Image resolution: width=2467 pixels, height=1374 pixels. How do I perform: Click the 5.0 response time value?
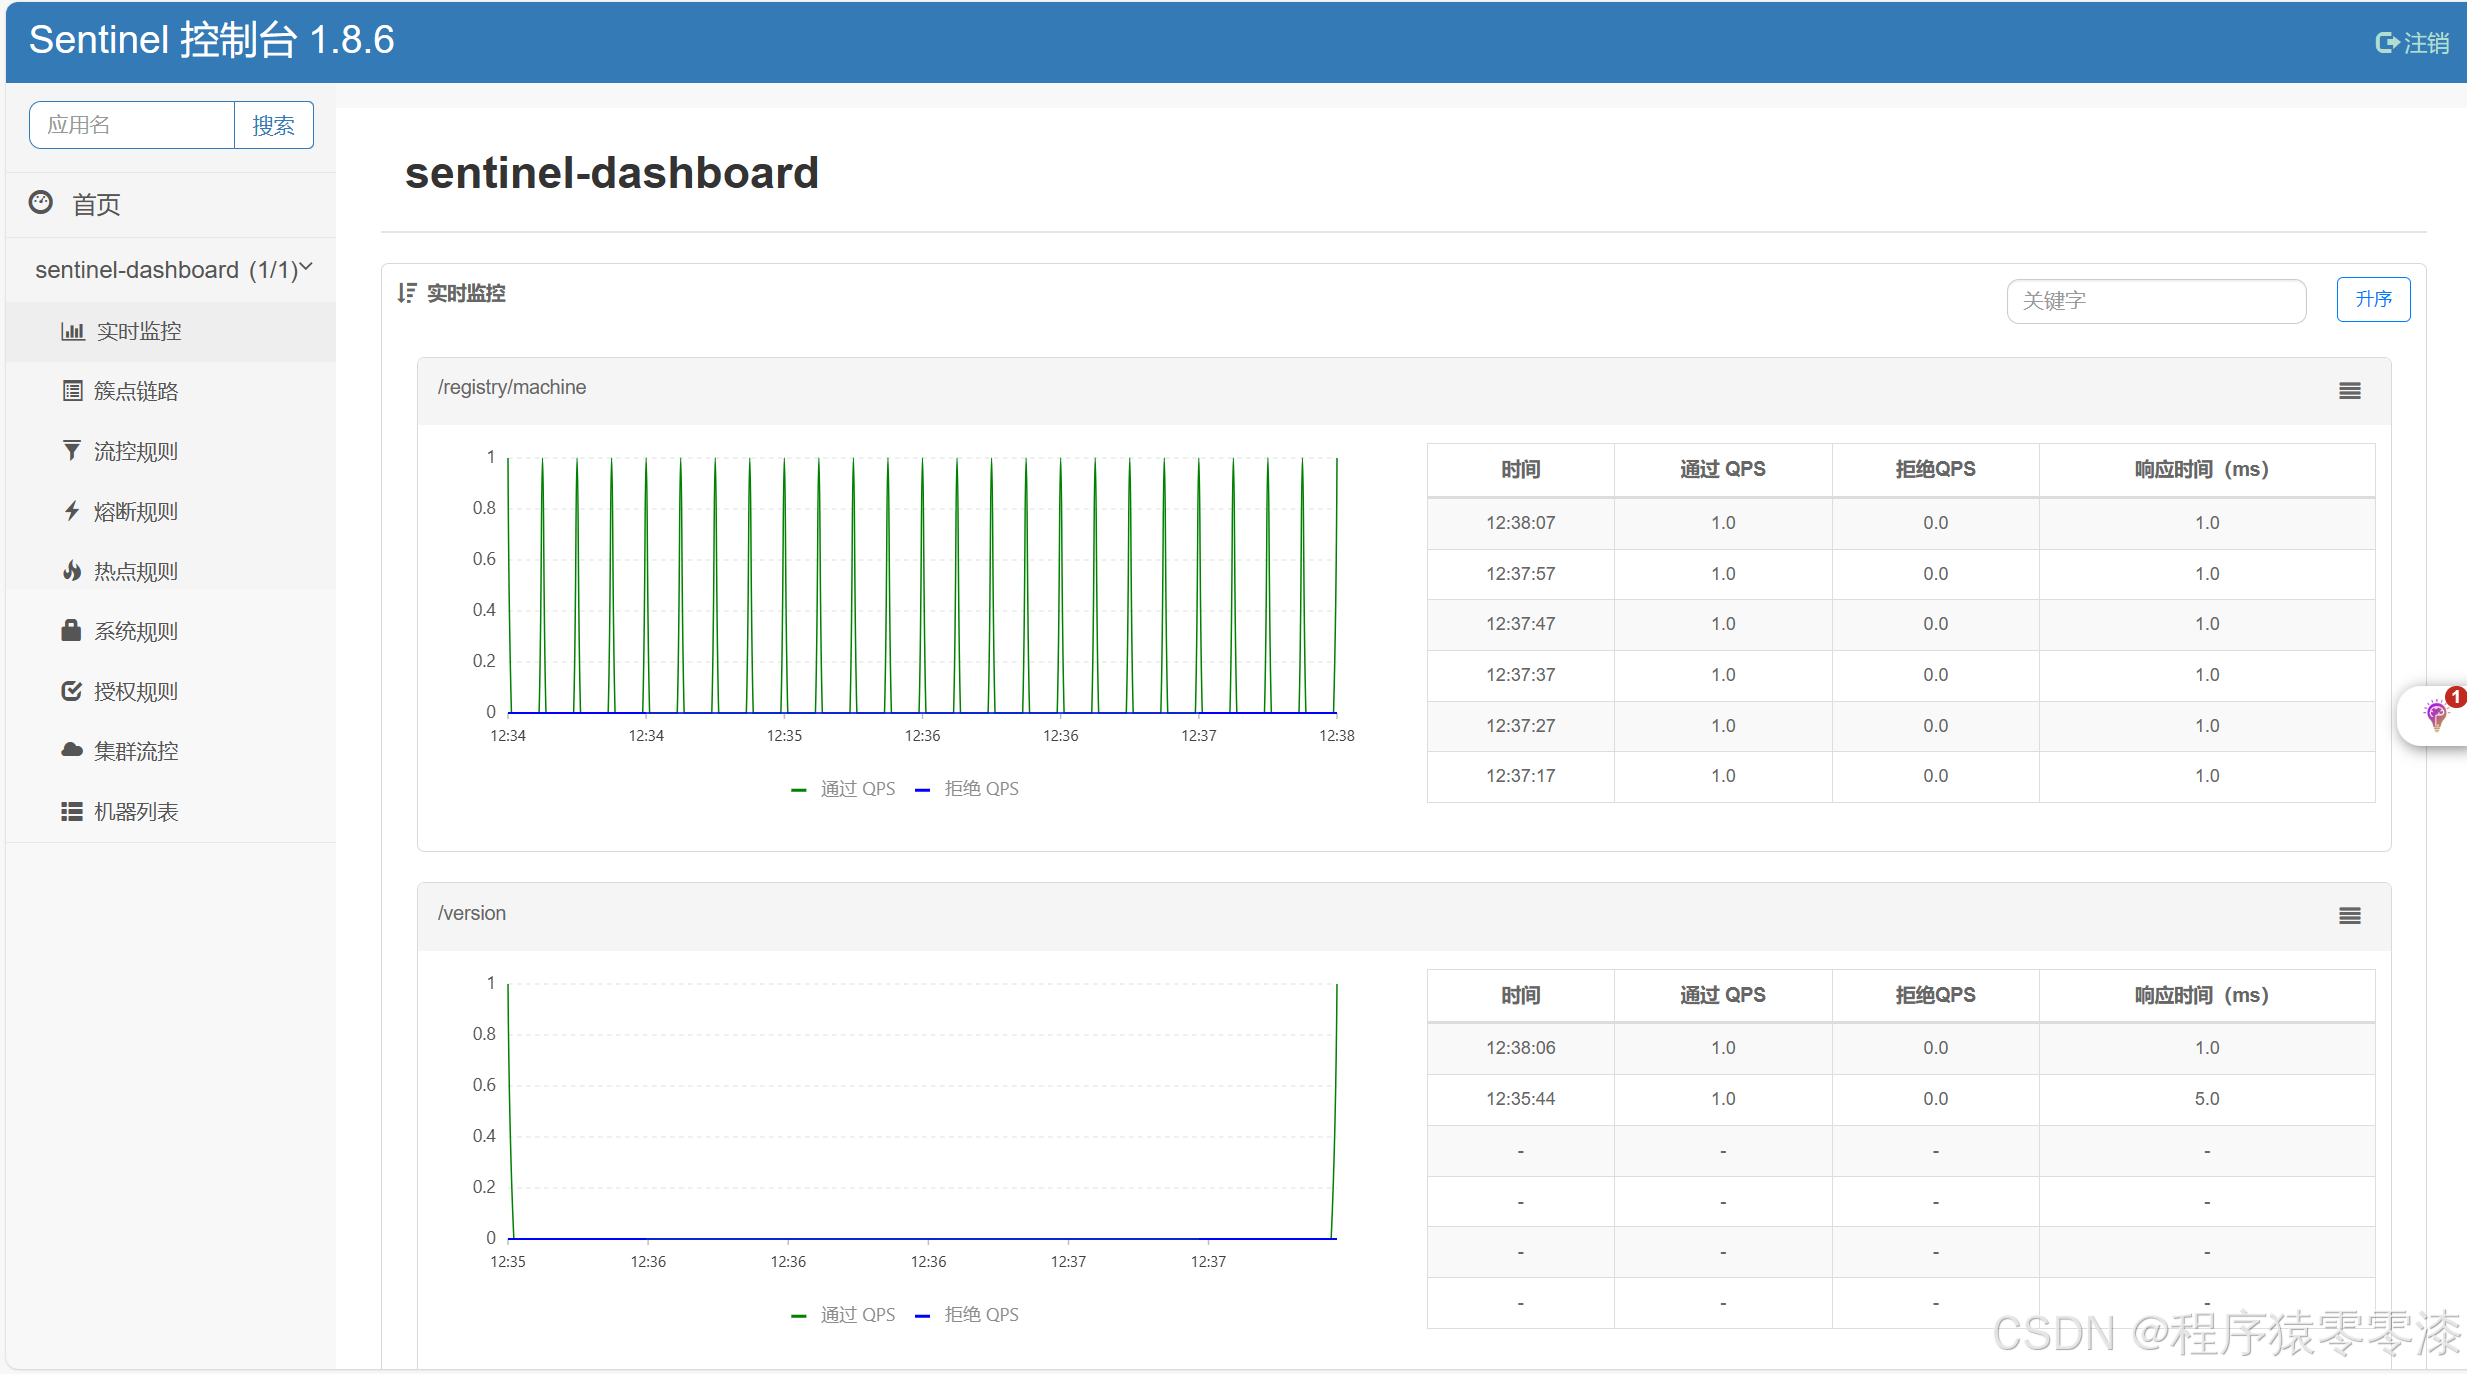click(2207, 1099)
